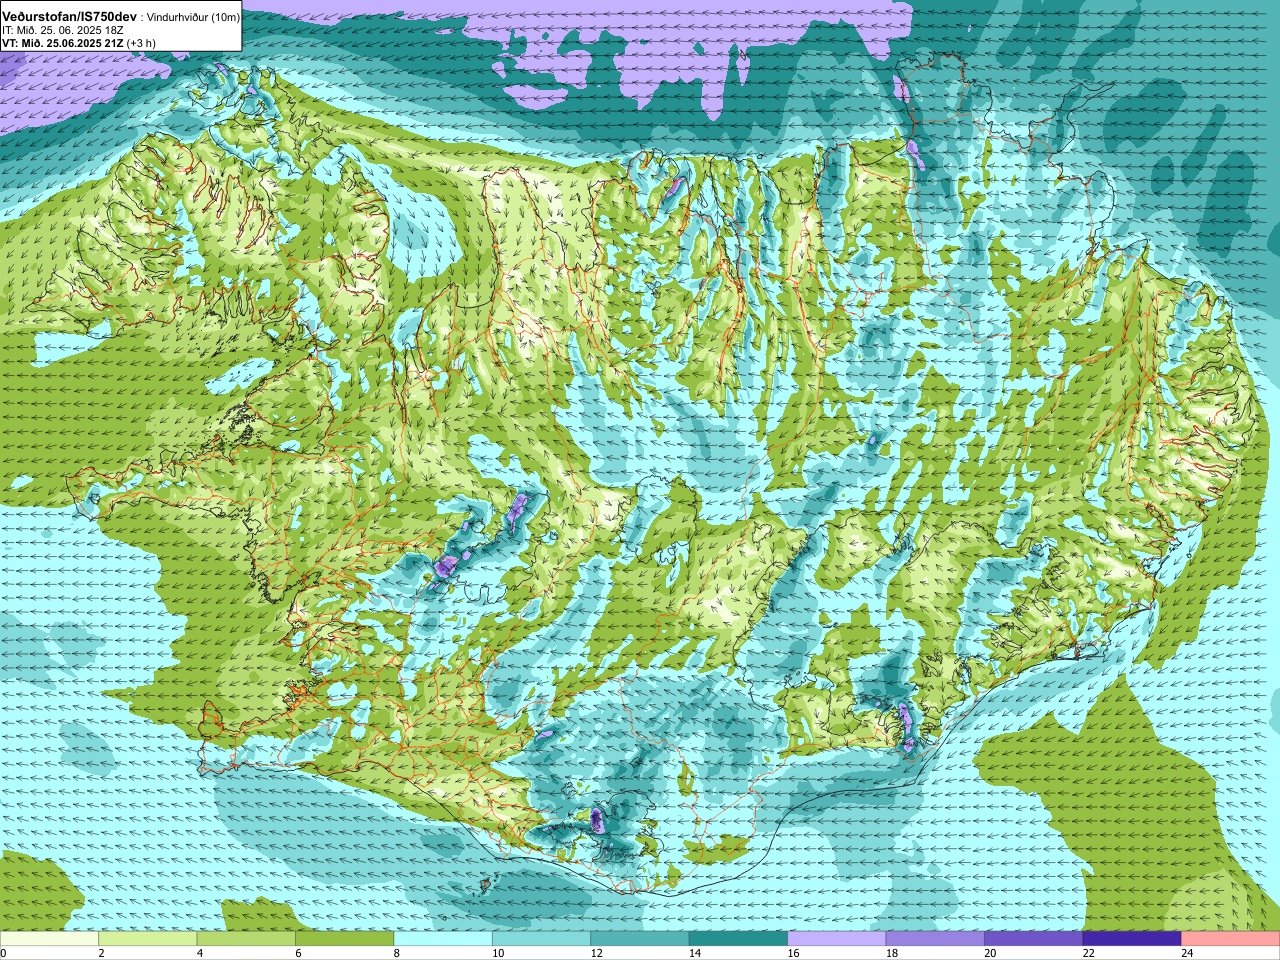Click the legend value '8'
The width and height of the screenshot is (1280, 960).
396,953
